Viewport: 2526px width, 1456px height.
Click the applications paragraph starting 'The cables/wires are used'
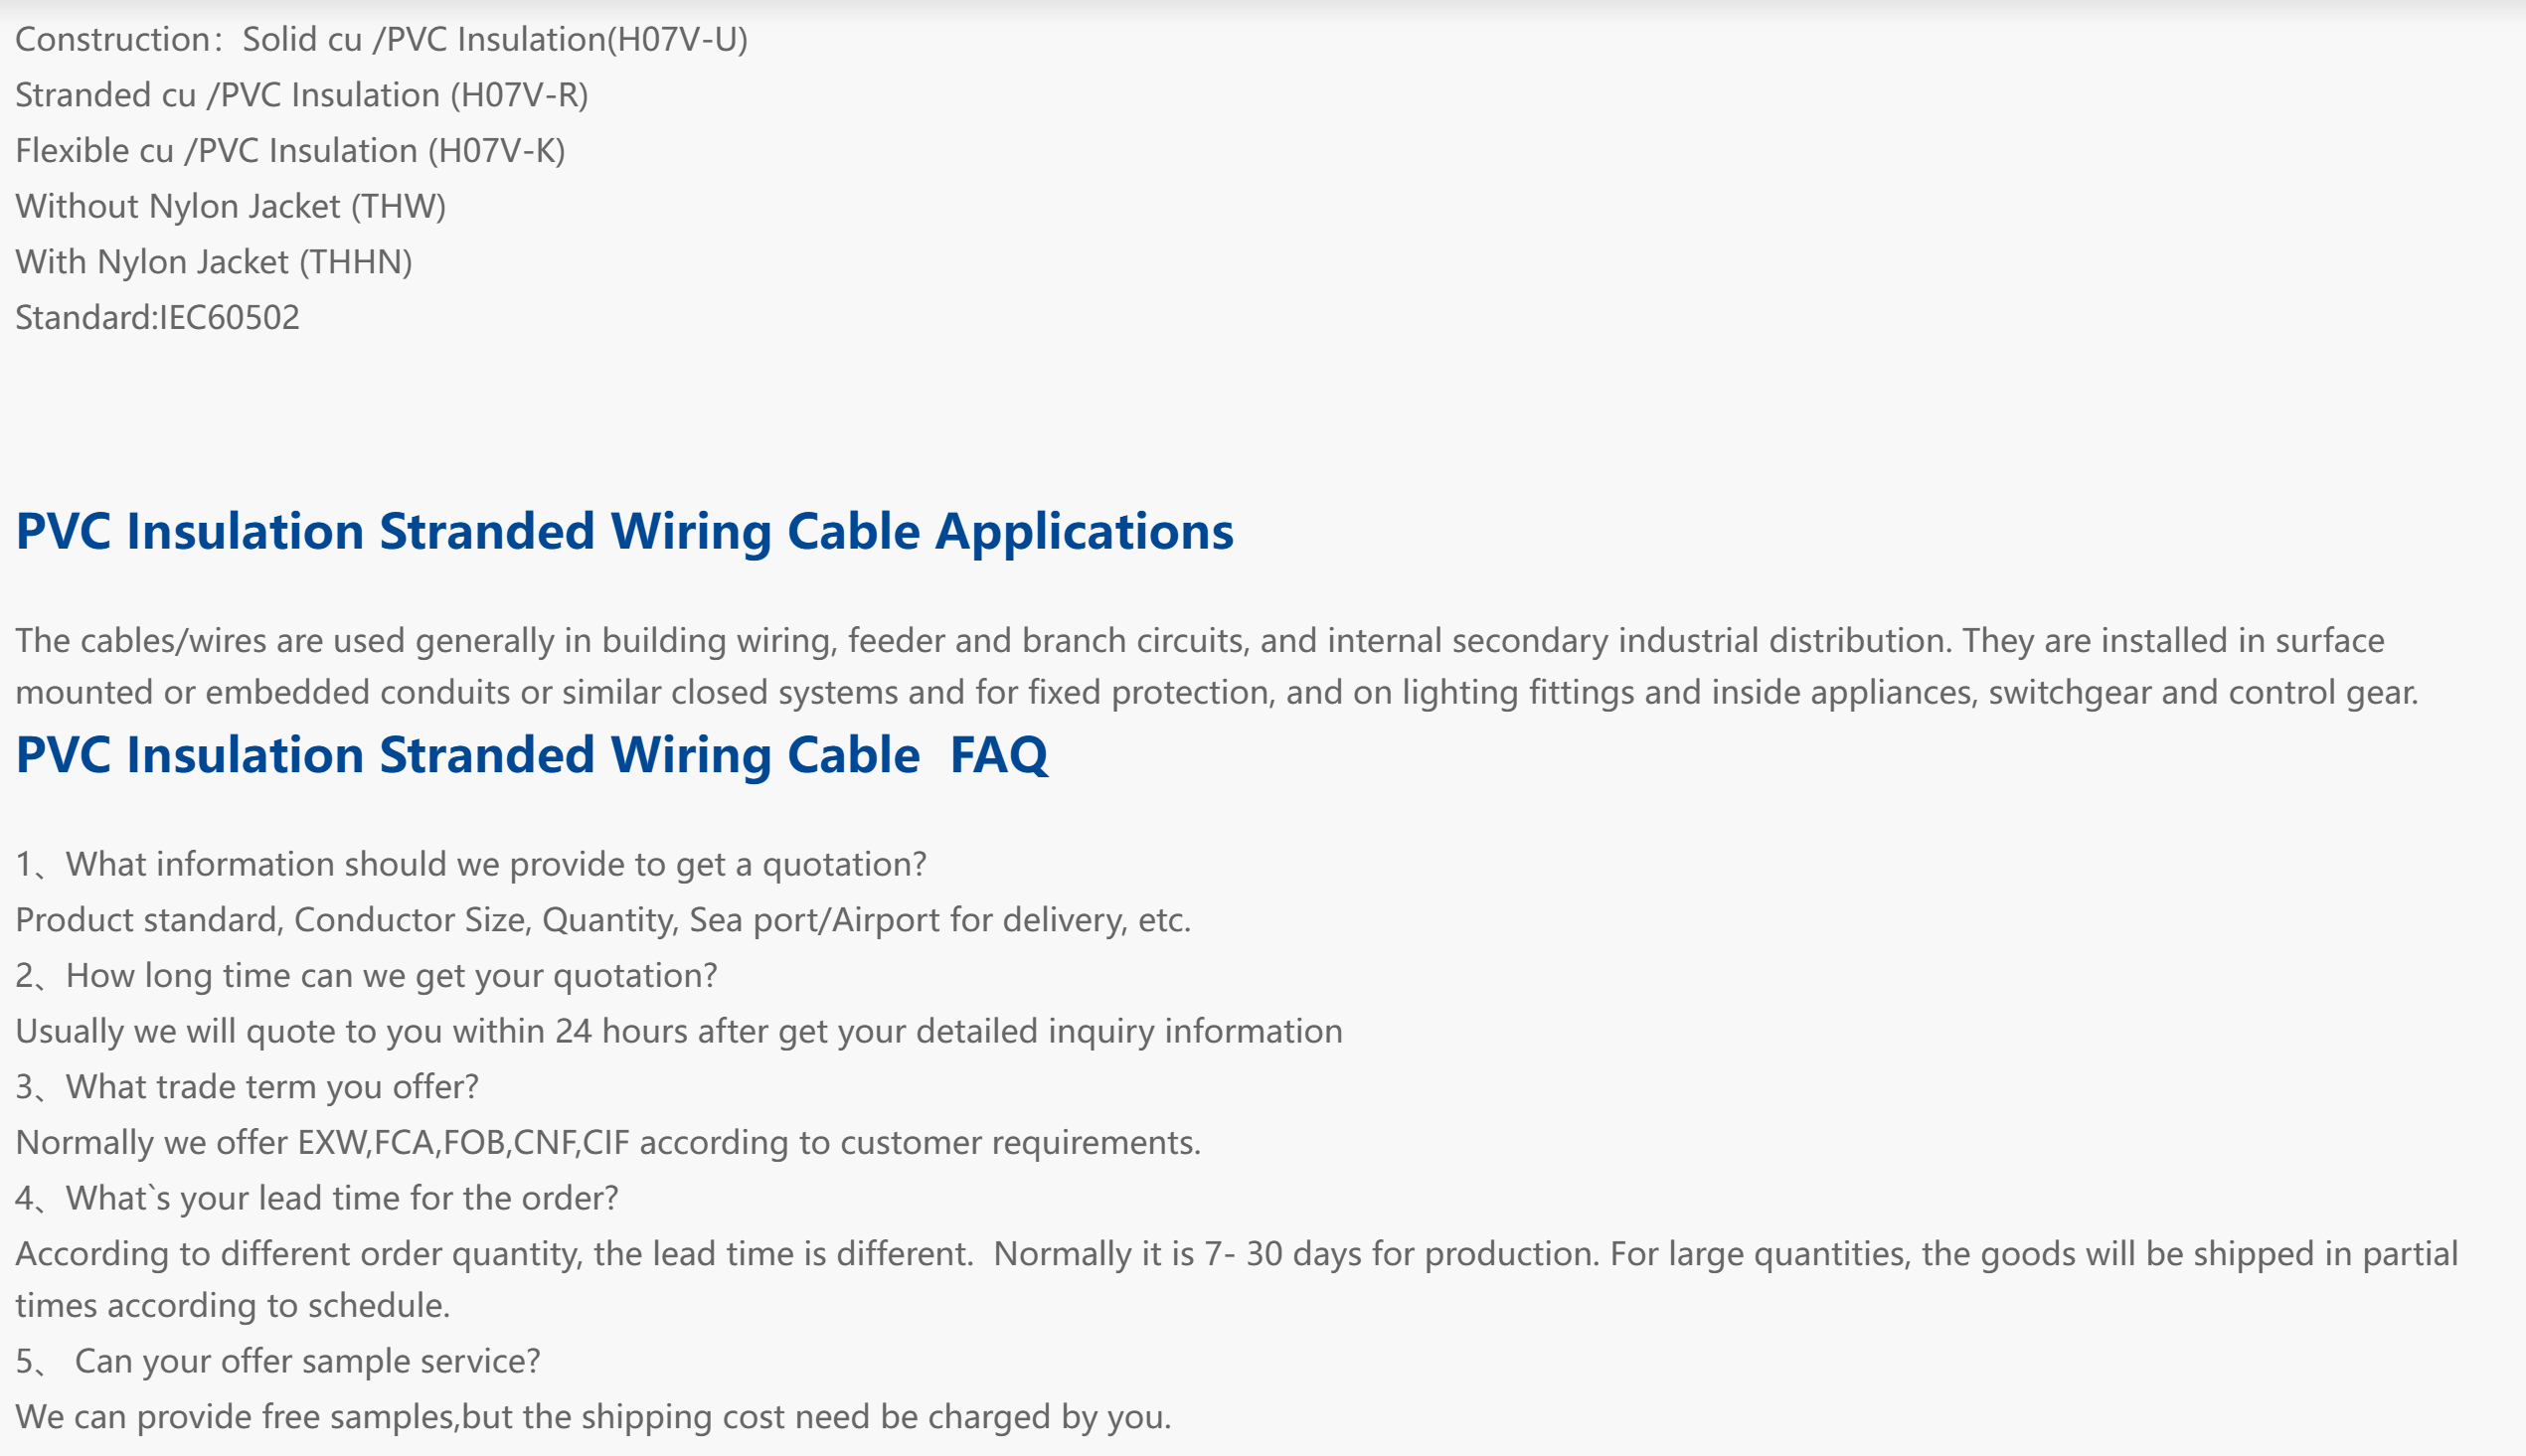point(1217,666)
